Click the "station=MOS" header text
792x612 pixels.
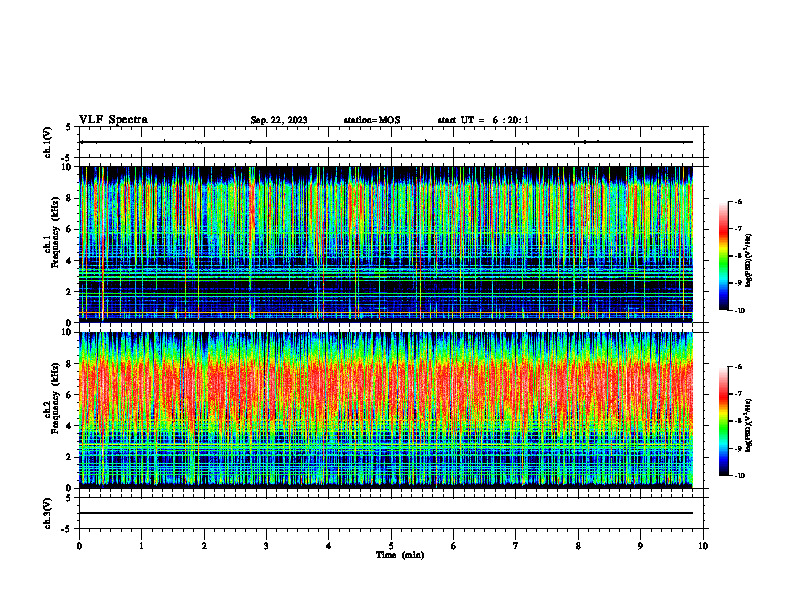pyautogui.click(x=372, y=120)
